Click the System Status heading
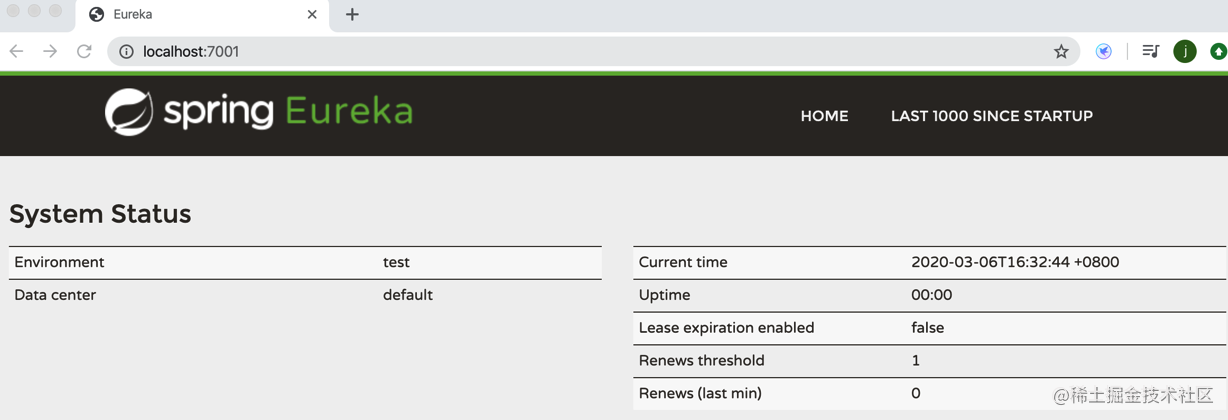The height and width of the screenshot is (420, 1228). click(100, 214)
